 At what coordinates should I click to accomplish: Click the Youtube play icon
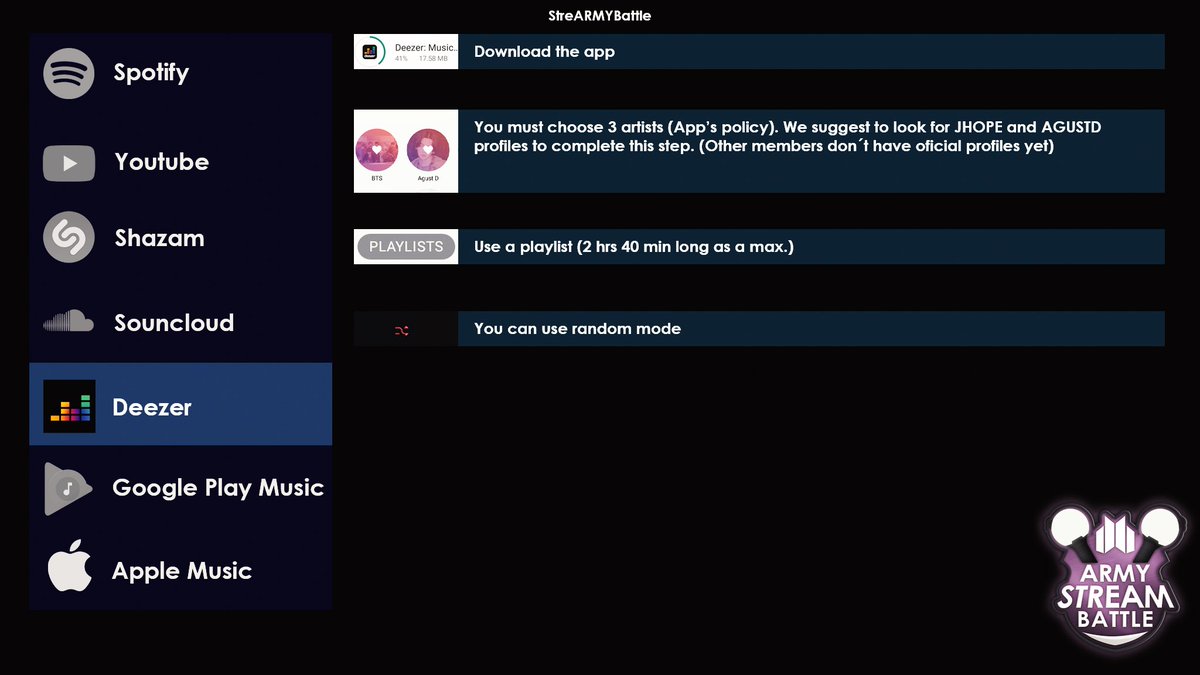(x=69, y=163)
